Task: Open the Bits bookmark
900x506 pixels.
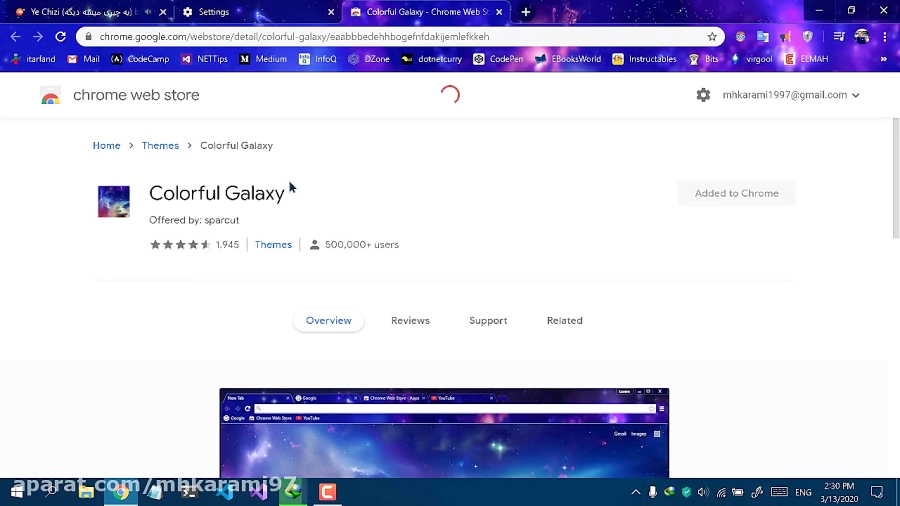Action: pos(704,59)
